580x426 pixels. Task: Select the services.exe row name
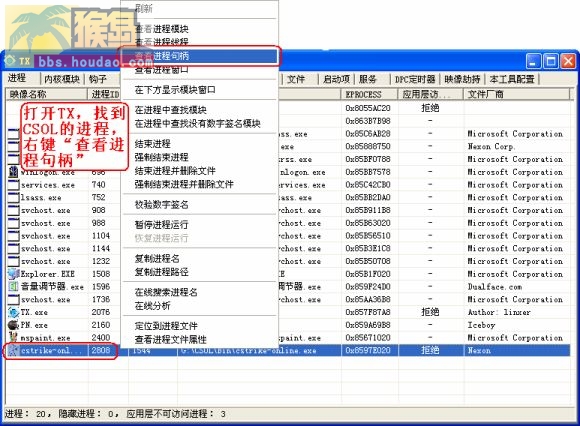[48, 185]
